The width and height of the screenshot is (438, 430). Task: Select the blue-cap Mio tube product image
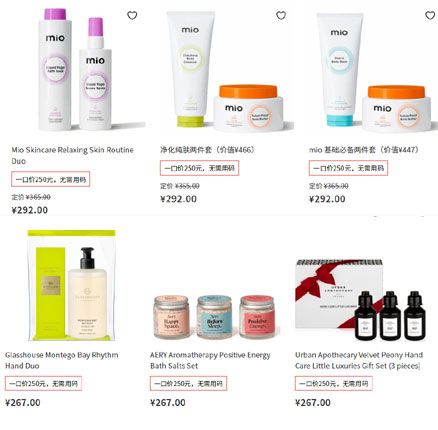click(x=373, y=72)
